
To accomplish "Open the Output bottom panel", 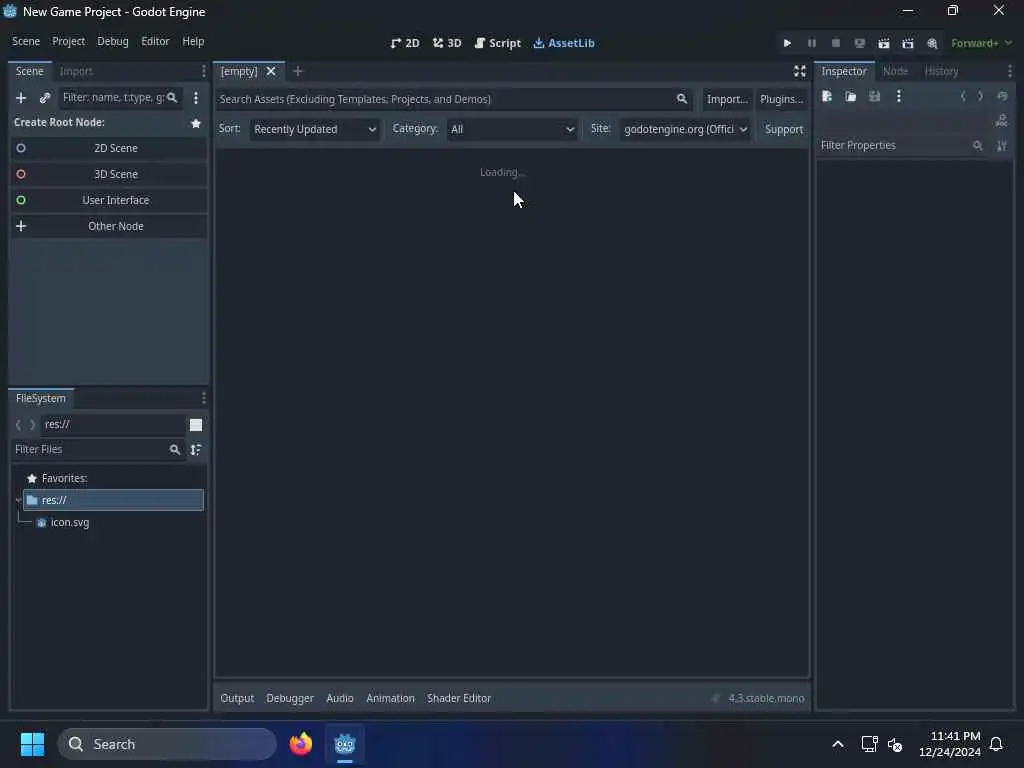I will [237, 698].
